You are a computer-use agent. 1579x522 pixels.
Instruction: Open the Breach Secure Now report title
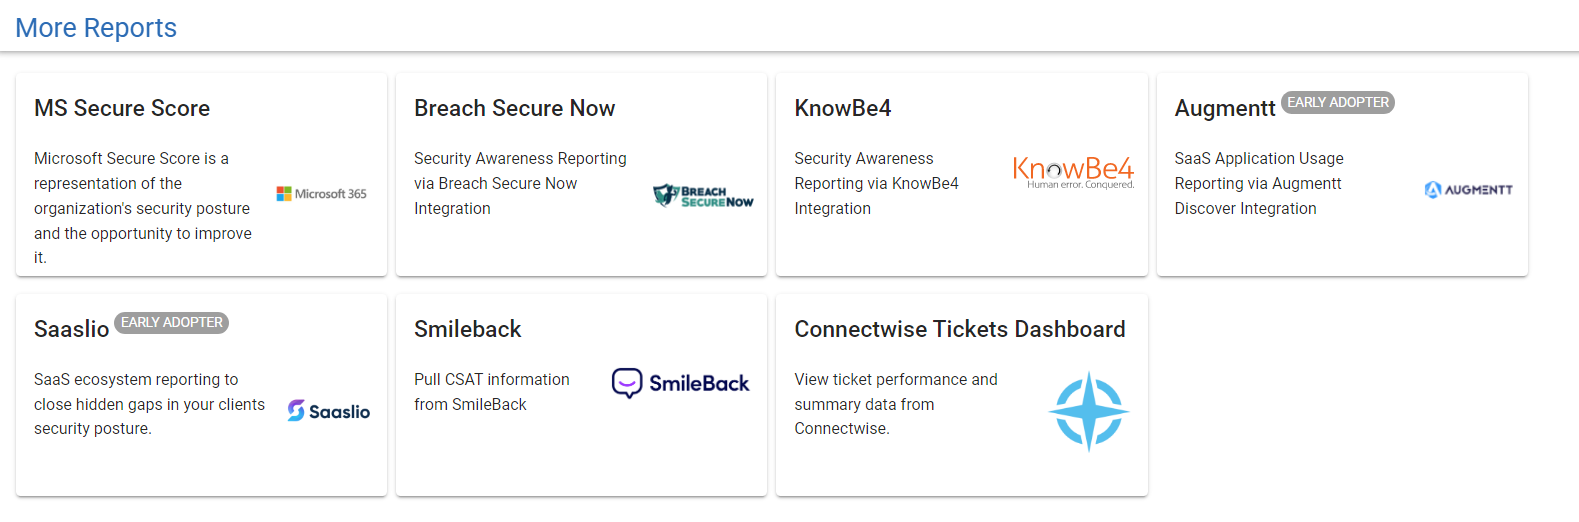point(515,108)
